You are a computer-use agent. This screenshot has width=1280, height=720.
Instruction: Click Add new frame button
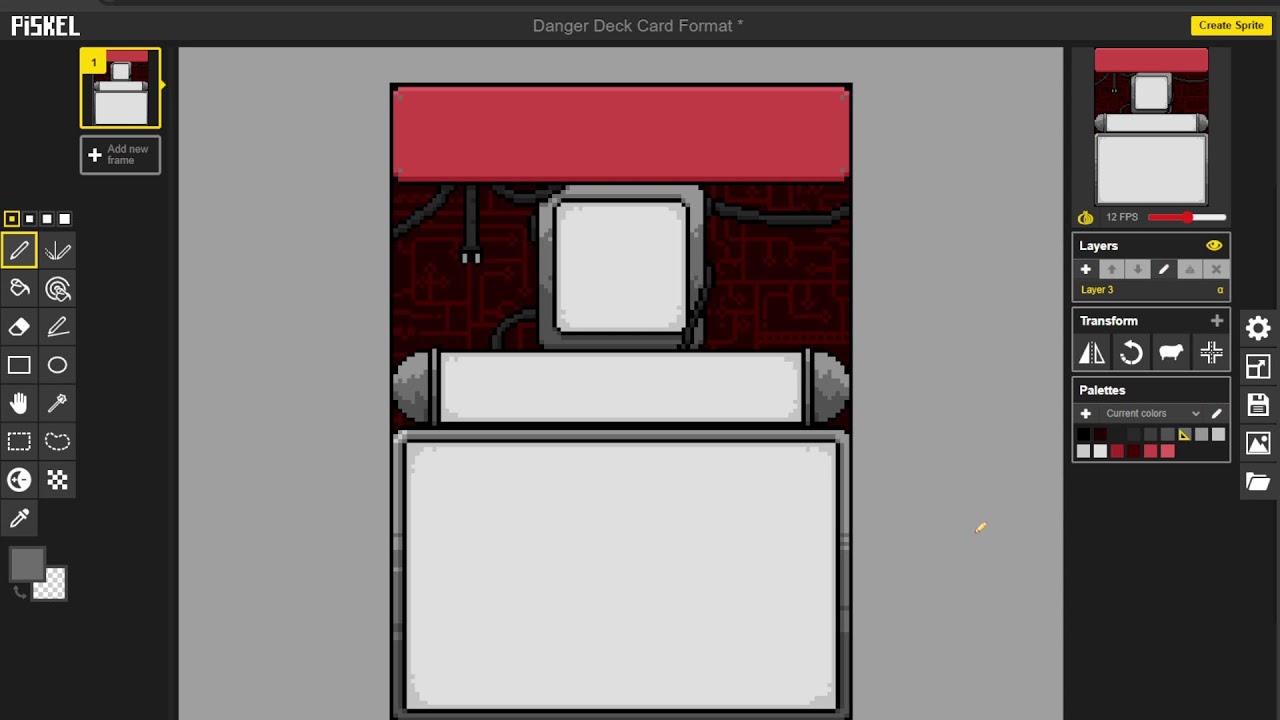(x=120, y=155)
